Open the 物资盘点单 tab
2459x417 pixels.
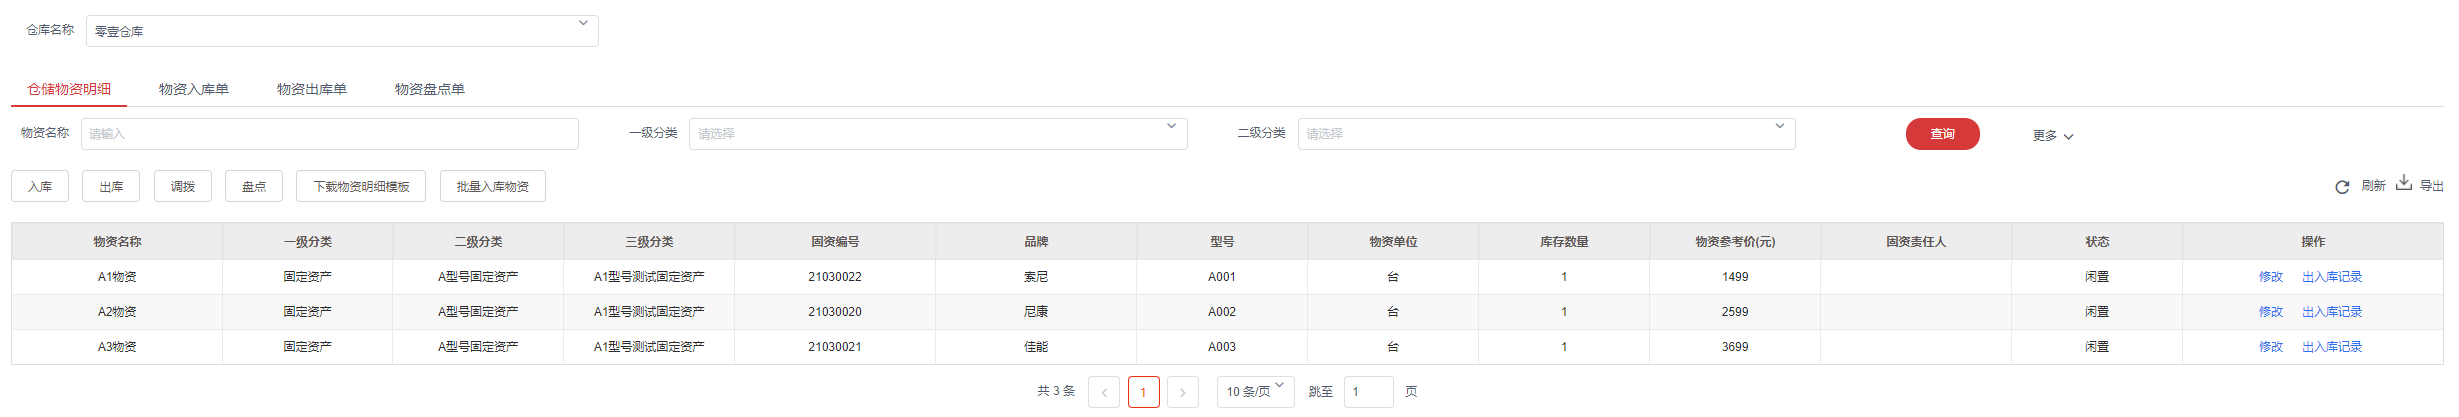click(x=430, y=89)
